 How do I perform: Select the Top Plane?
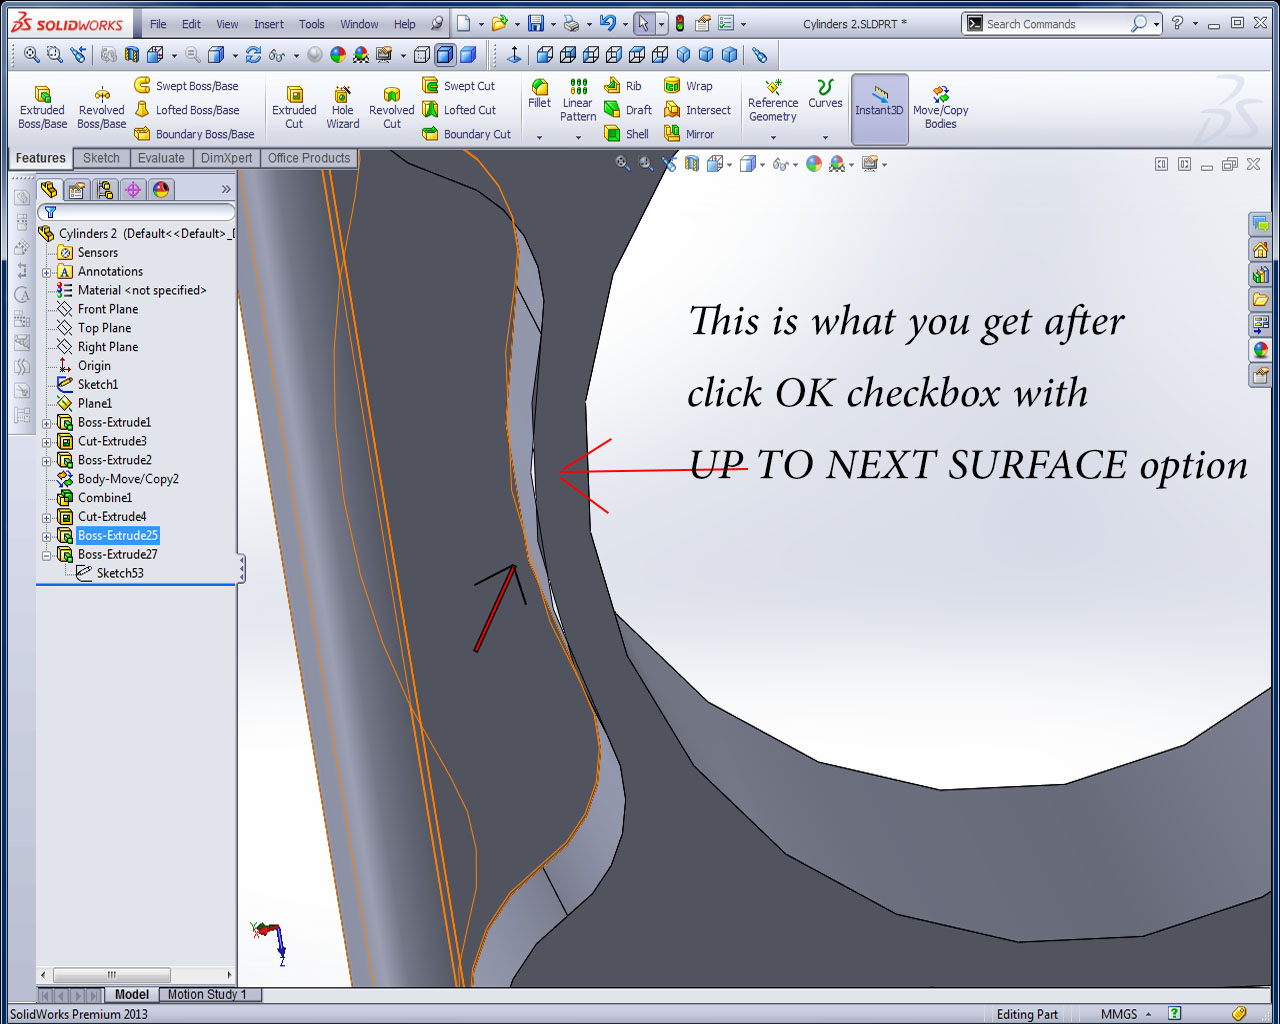pyautogui.click(x=104, y=328)
